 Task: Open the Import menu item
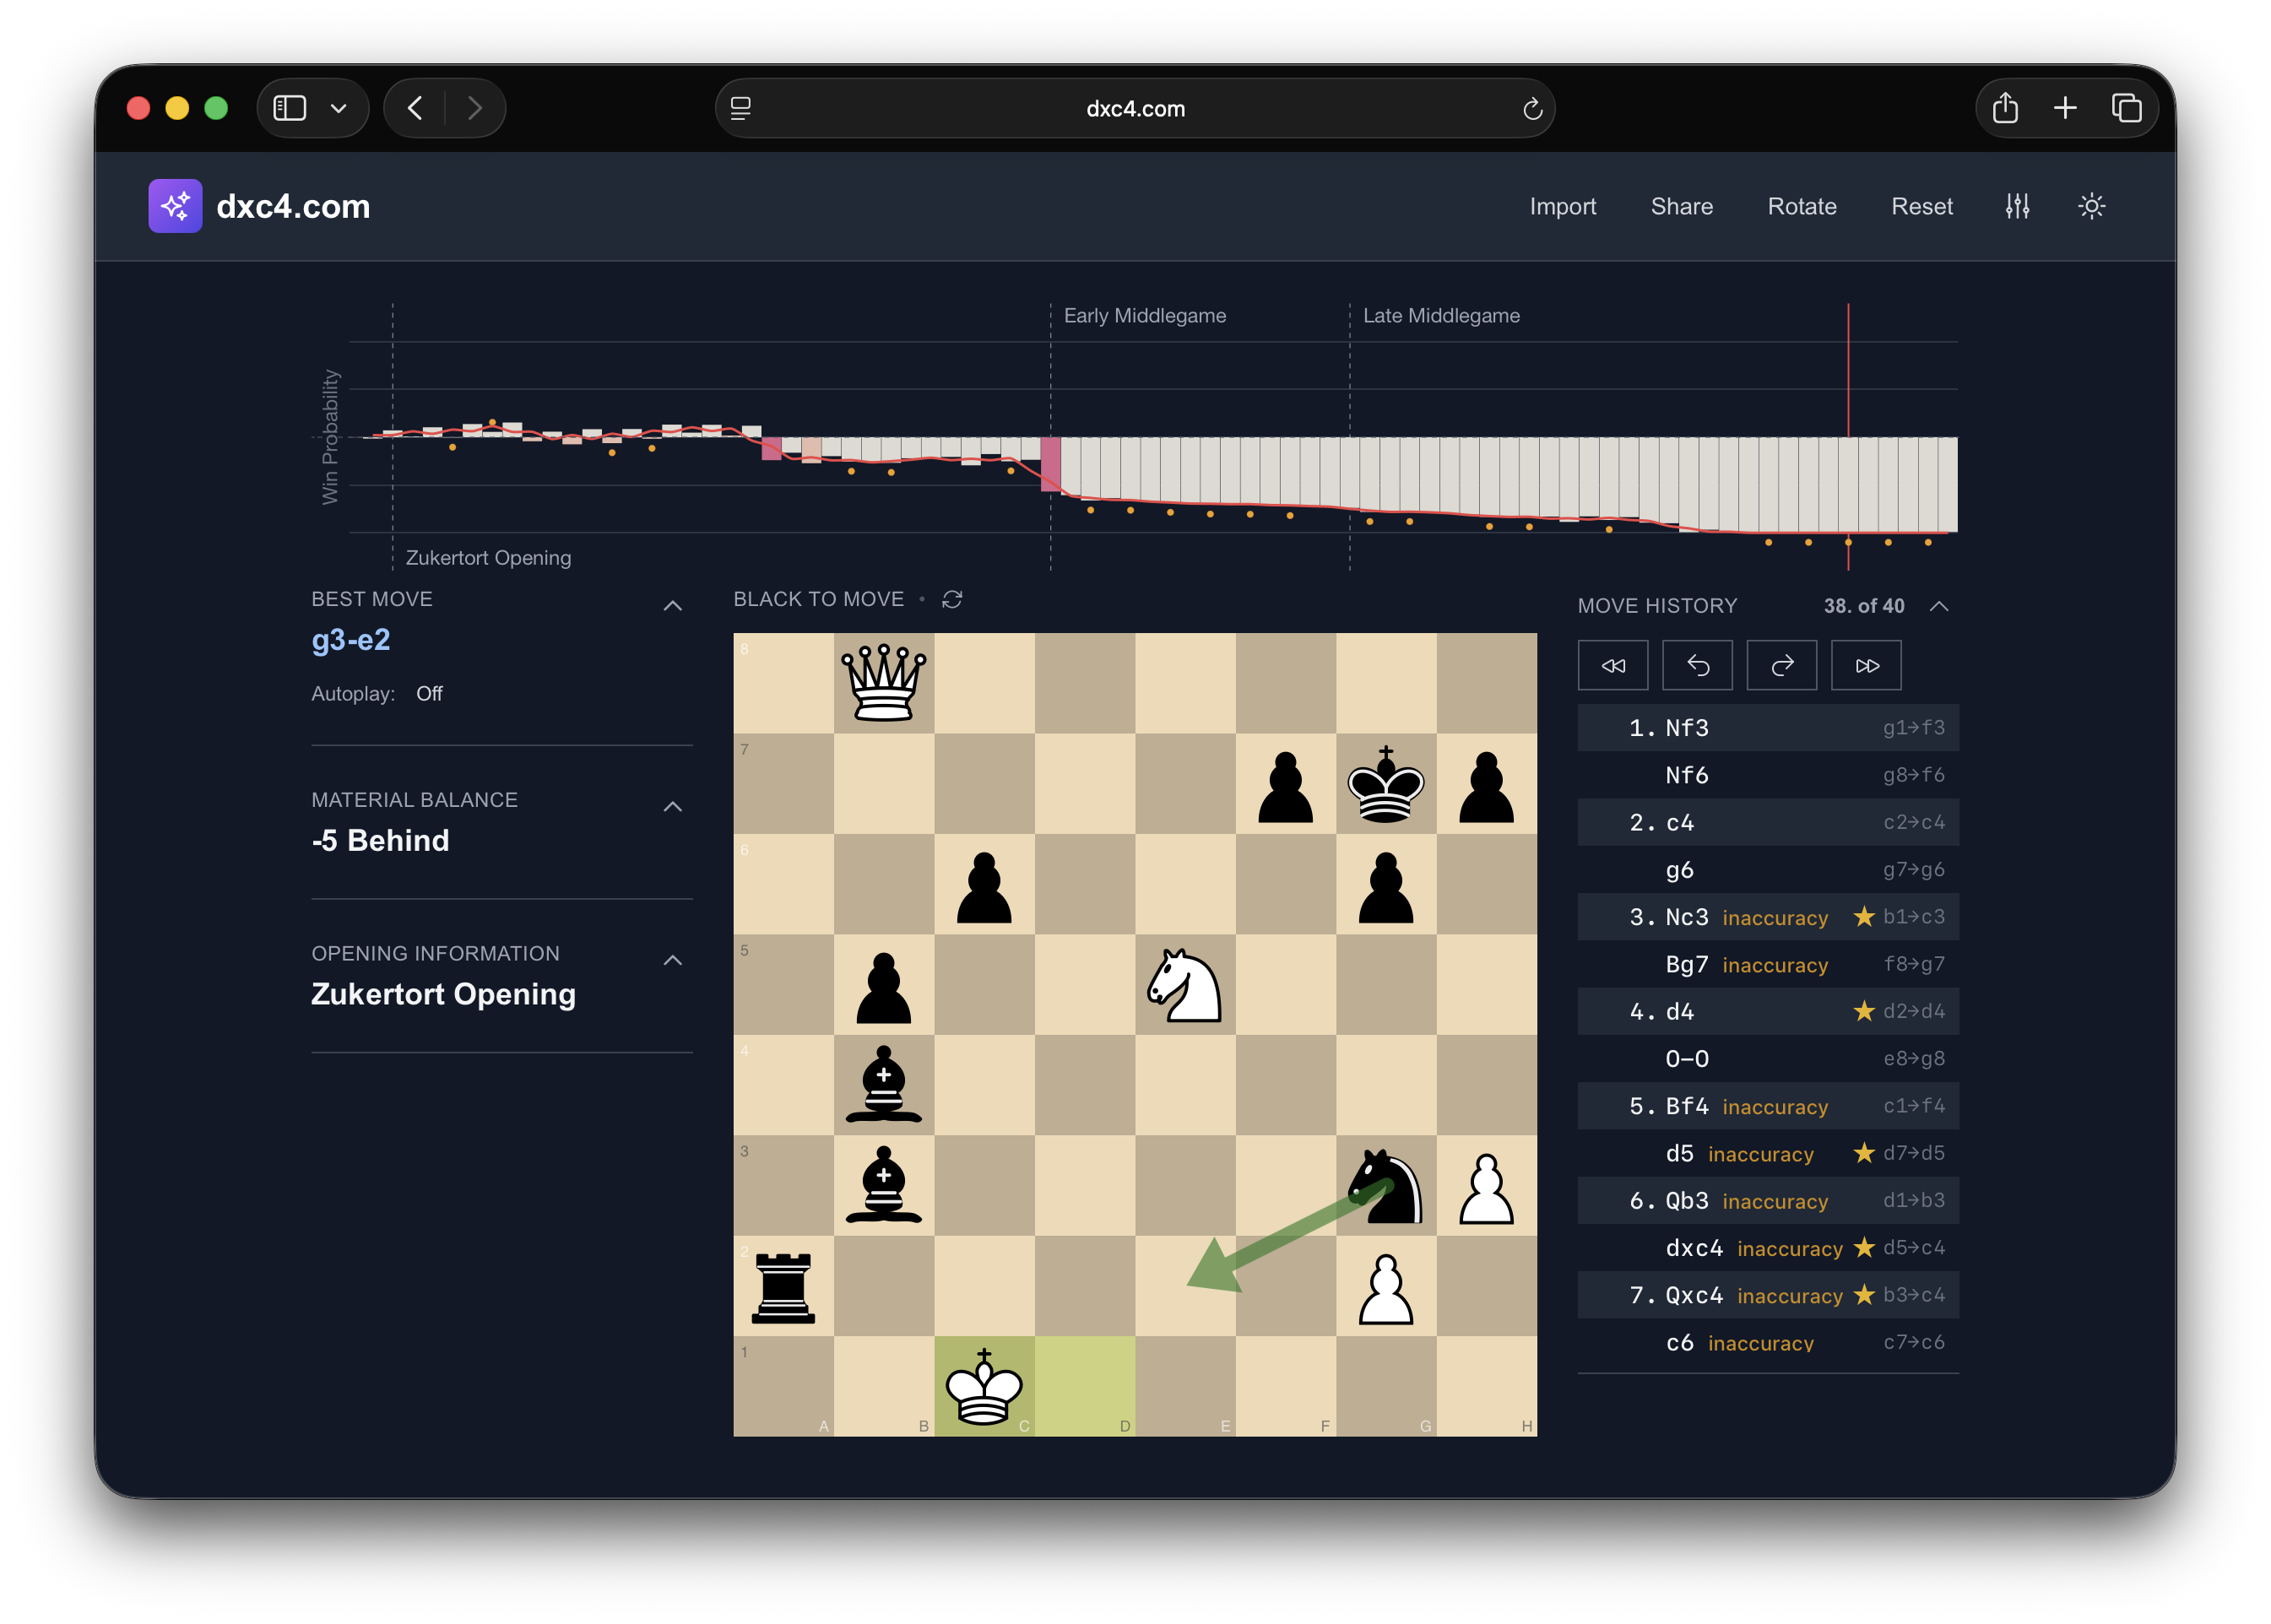coord(1562,206)
